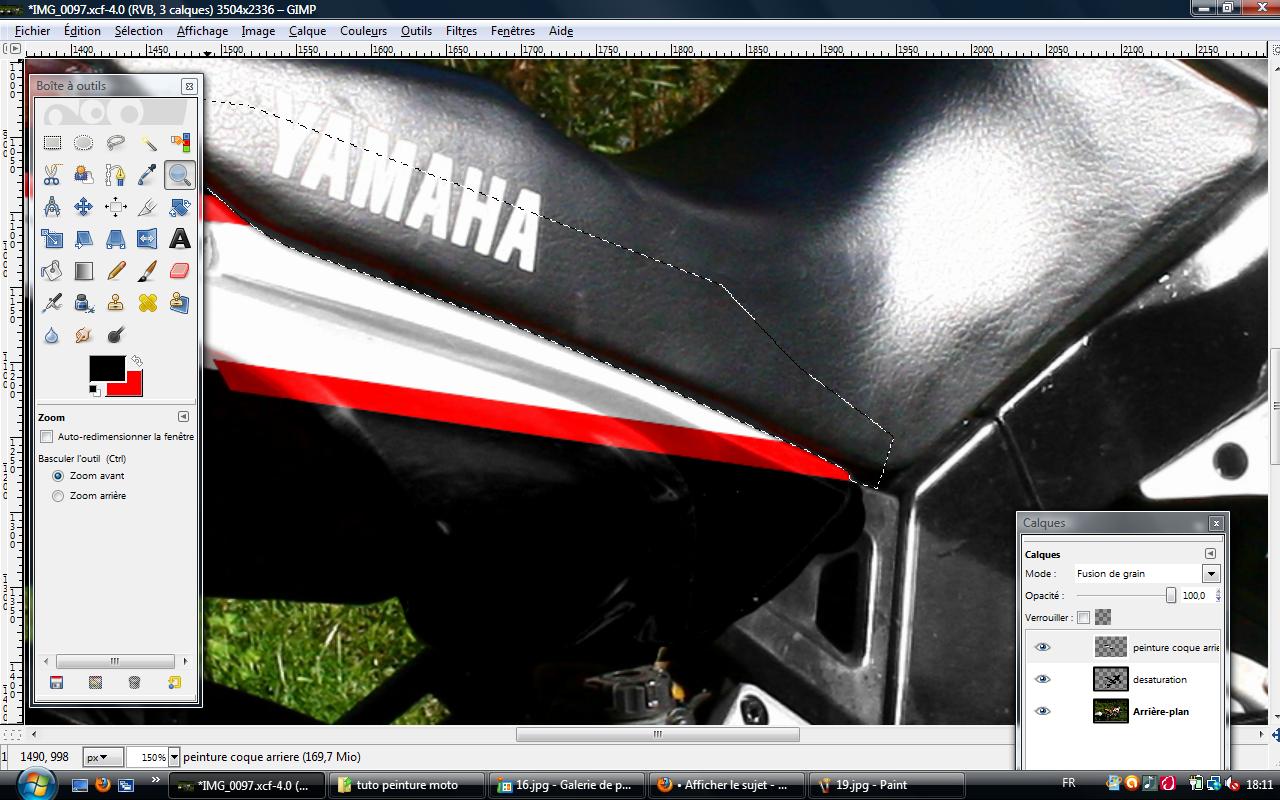
Task: Adjust the Opacité stepper arrows
Action: [1217, 596]
